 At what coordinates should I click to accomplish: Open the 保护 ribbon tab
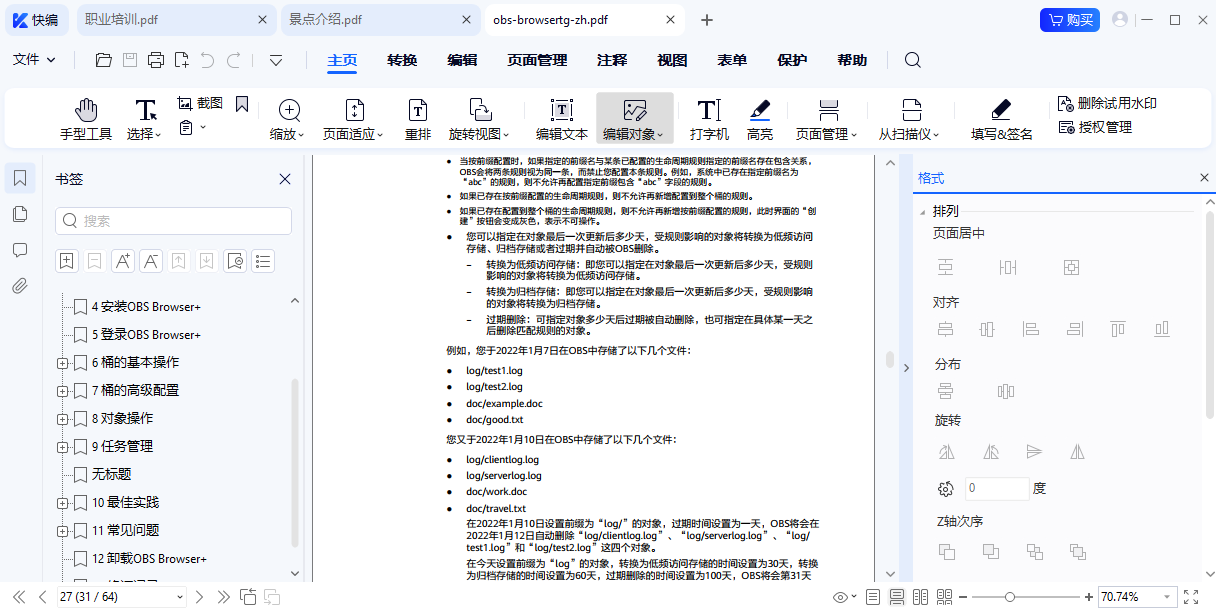click(x=792, y=60)
